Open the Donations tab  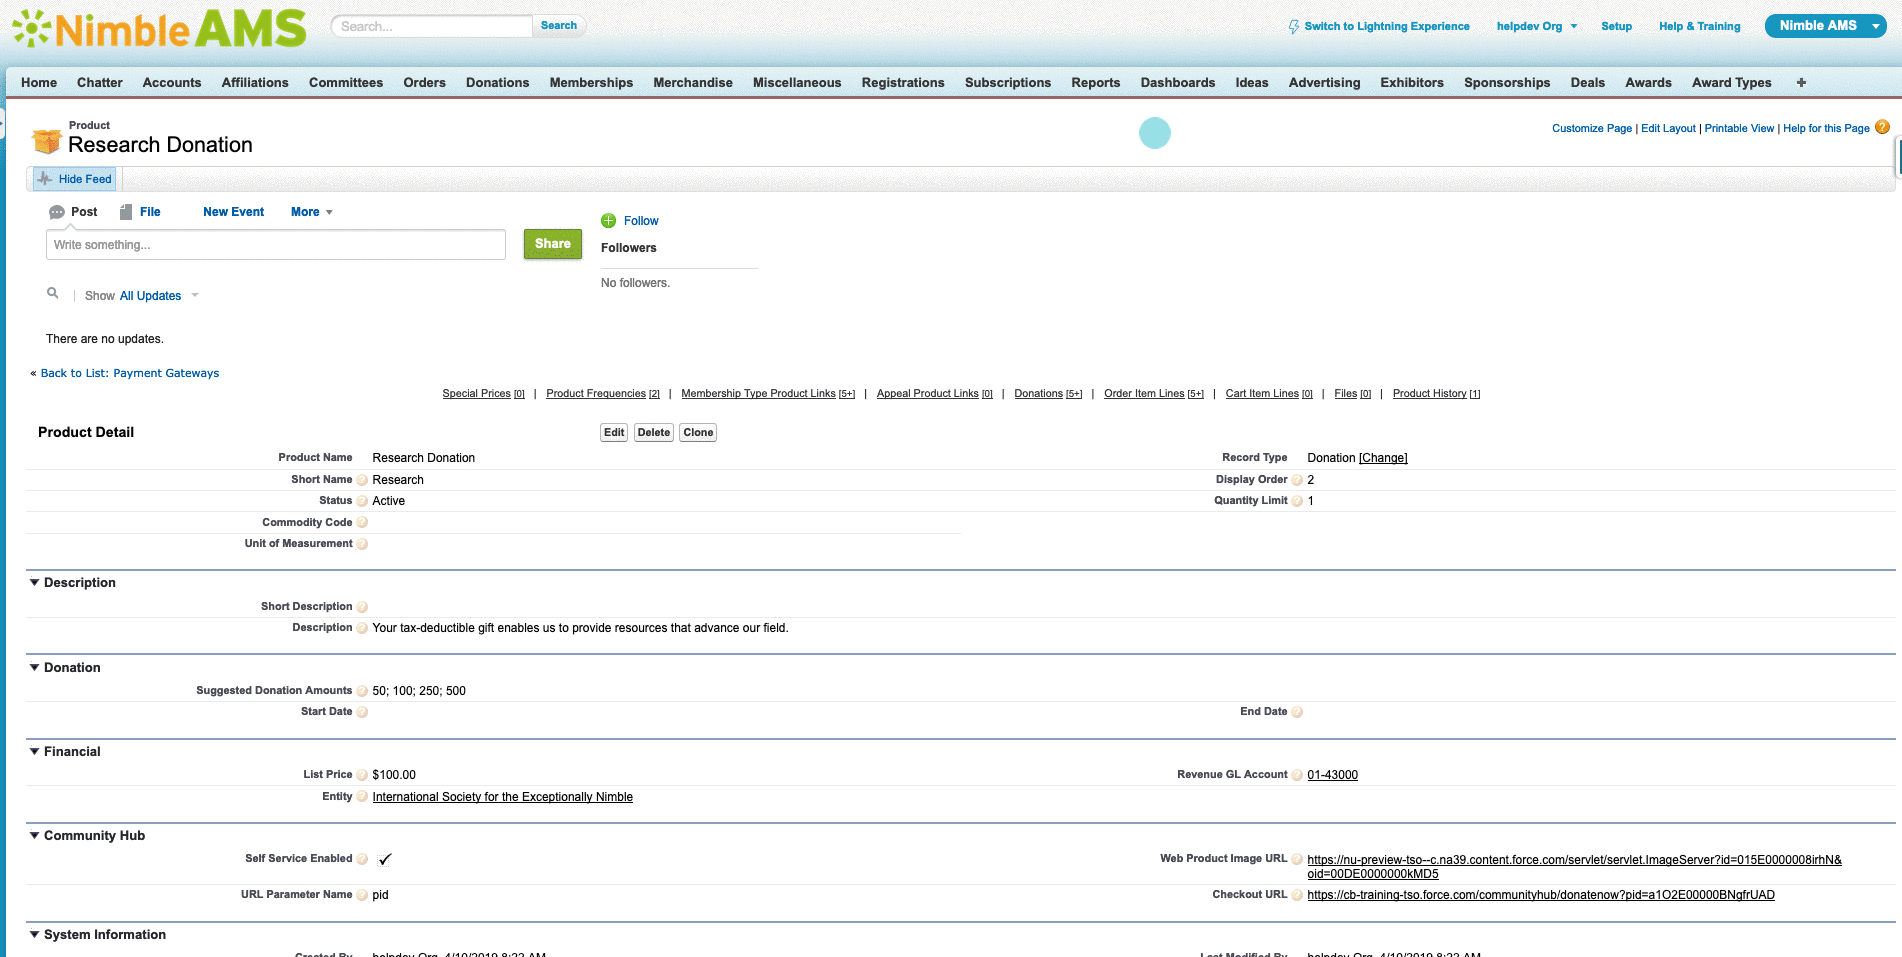coord(497,83)
